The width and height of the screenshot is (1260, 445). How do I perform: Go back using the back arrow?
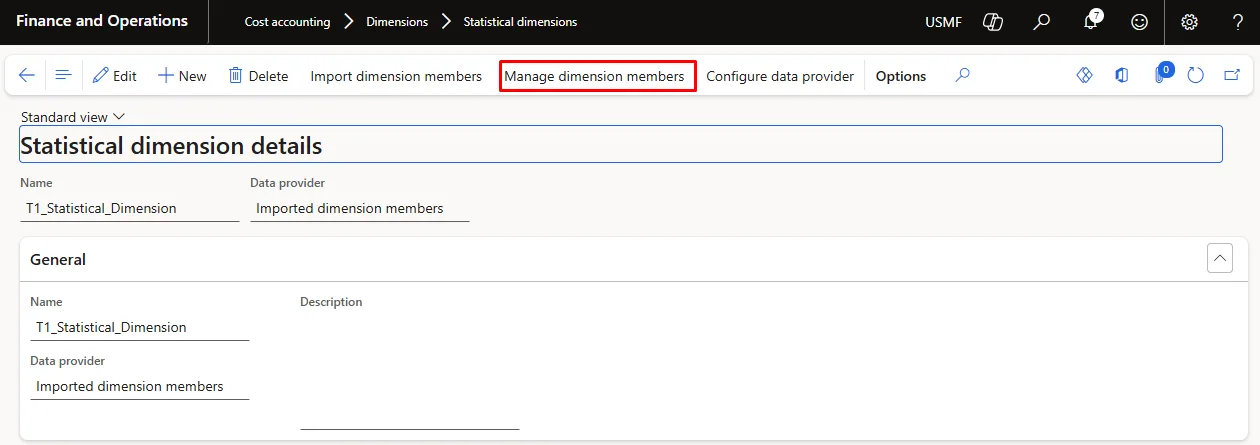click(x=27, y=76)
